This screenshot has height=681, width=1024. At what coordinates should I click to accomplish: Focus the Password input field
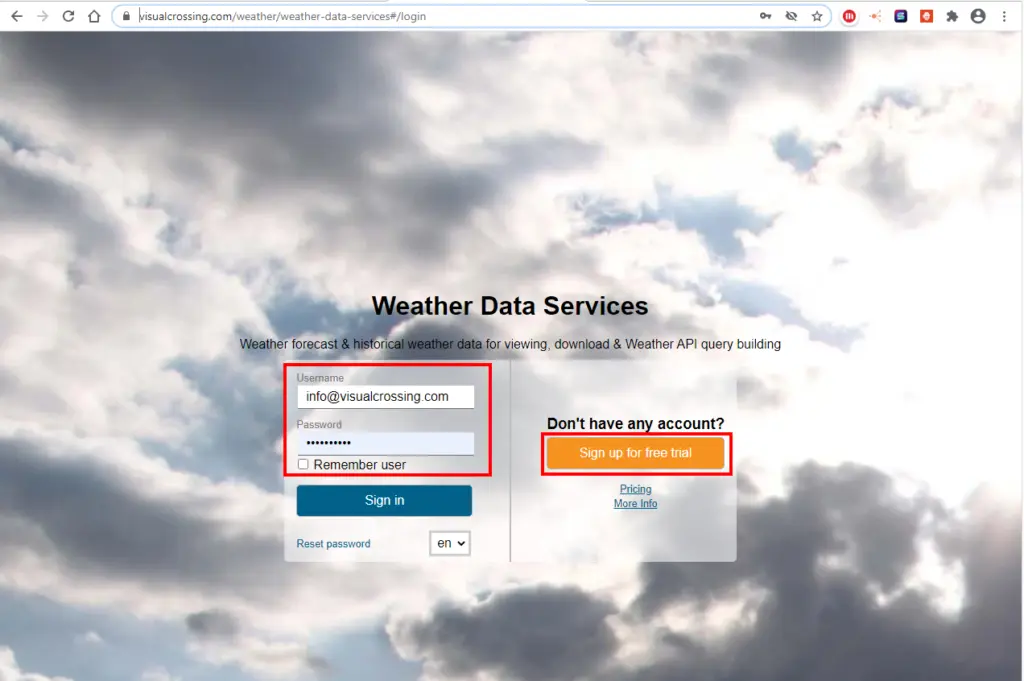click(385, 443)
